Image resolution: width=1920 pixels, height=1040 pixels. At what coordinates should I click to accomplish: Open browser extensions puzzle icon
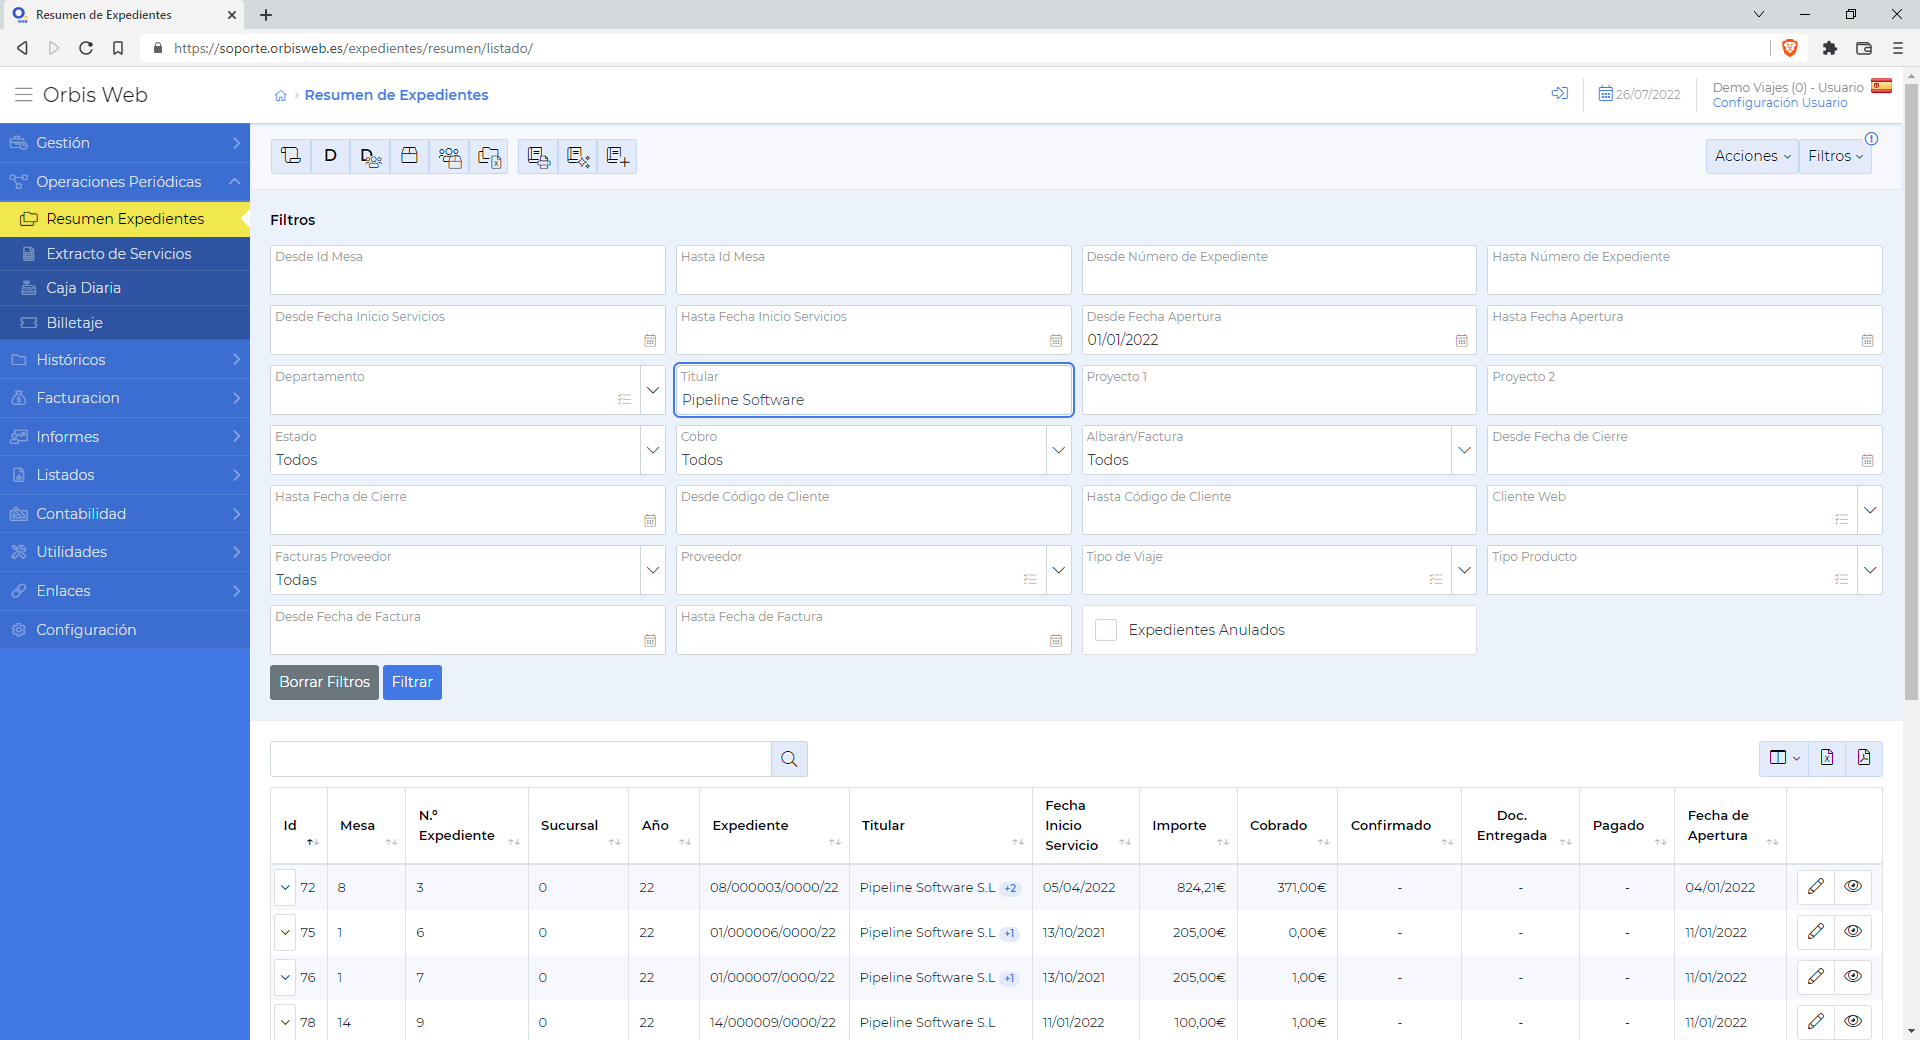pyautogui.click(x=1829, y=48)
